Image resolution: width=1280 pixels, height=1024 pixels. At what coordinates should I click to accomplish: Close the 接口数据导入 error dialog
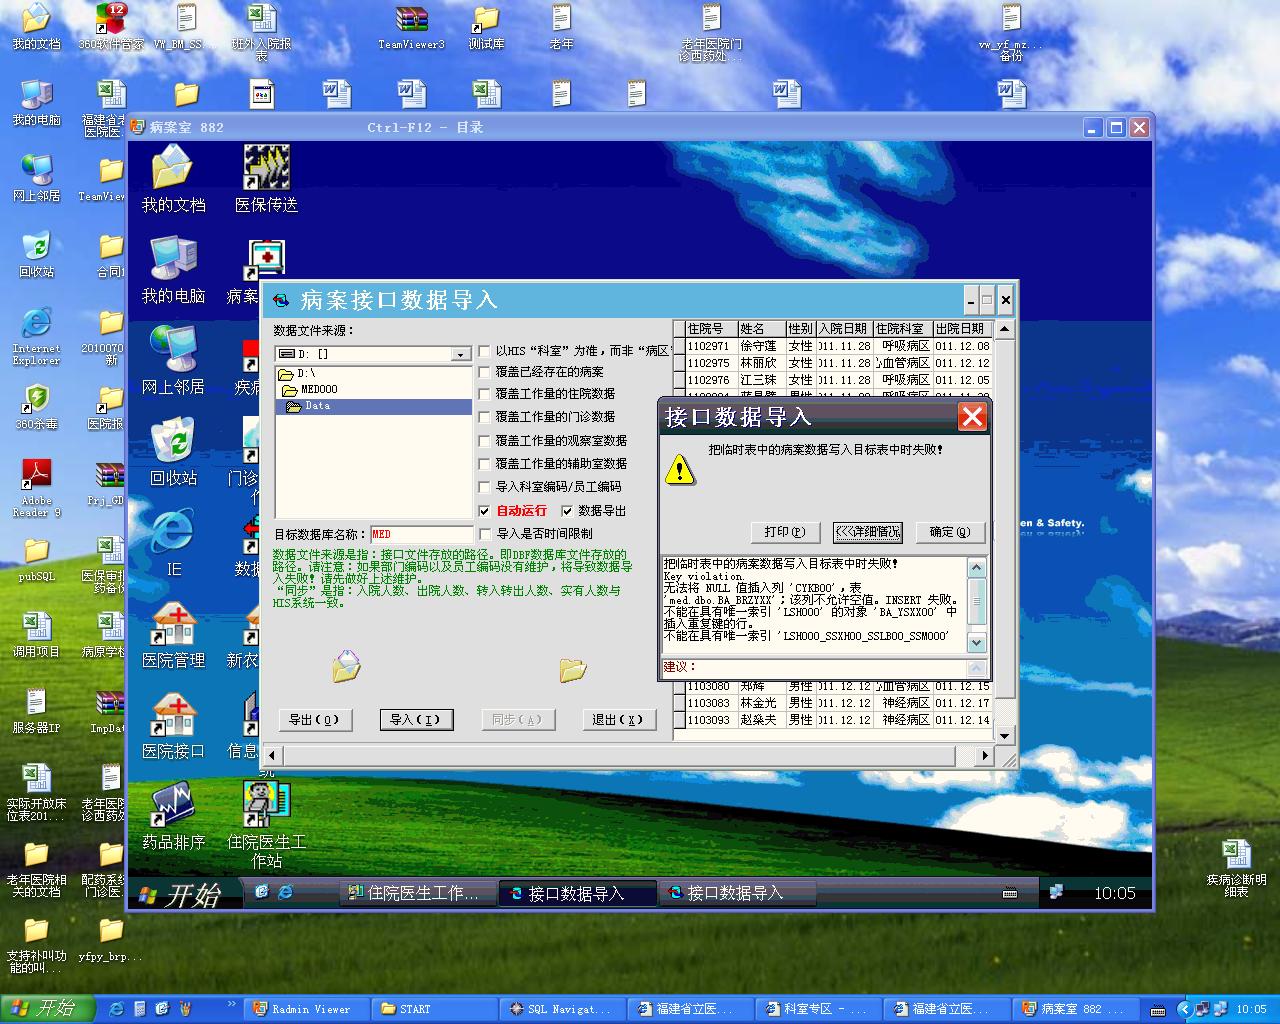click(972, 416)
